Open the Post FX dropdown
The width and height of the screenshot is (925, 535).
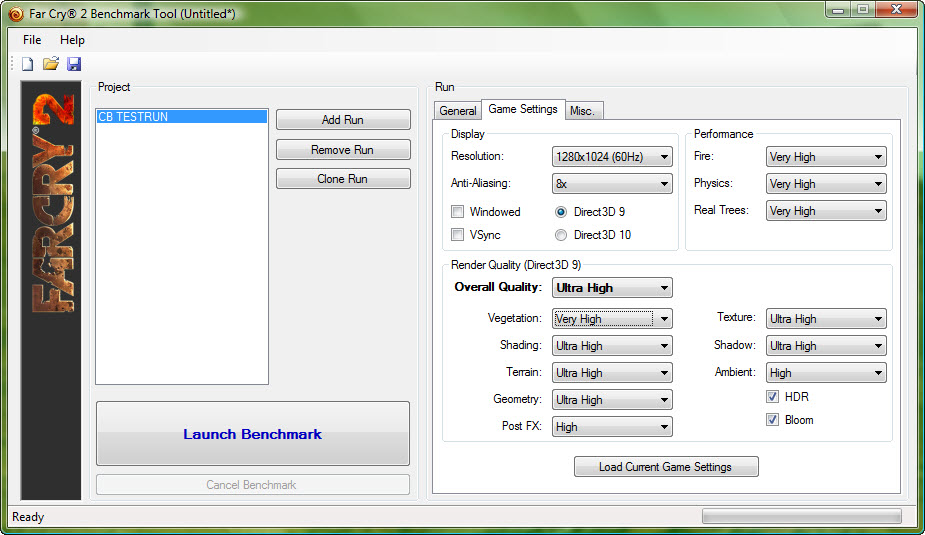tap(612, 426)
